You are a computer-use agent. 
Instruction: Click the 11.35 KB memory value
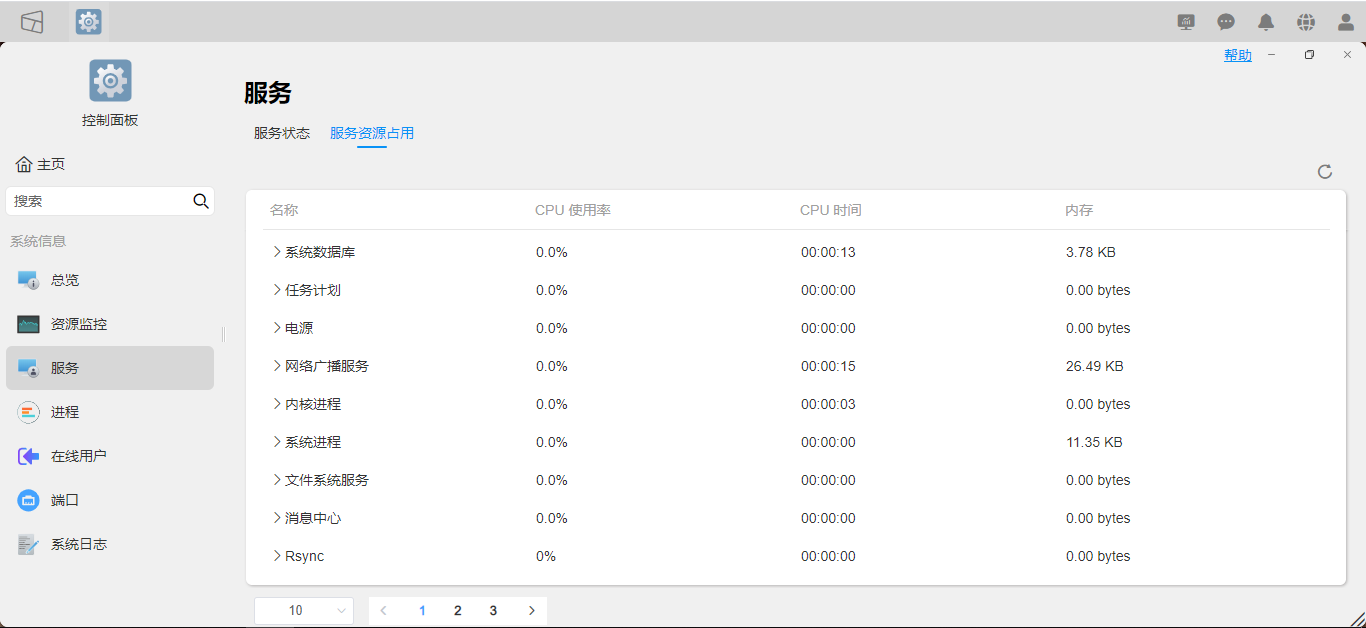click(x=1094, y=442)
